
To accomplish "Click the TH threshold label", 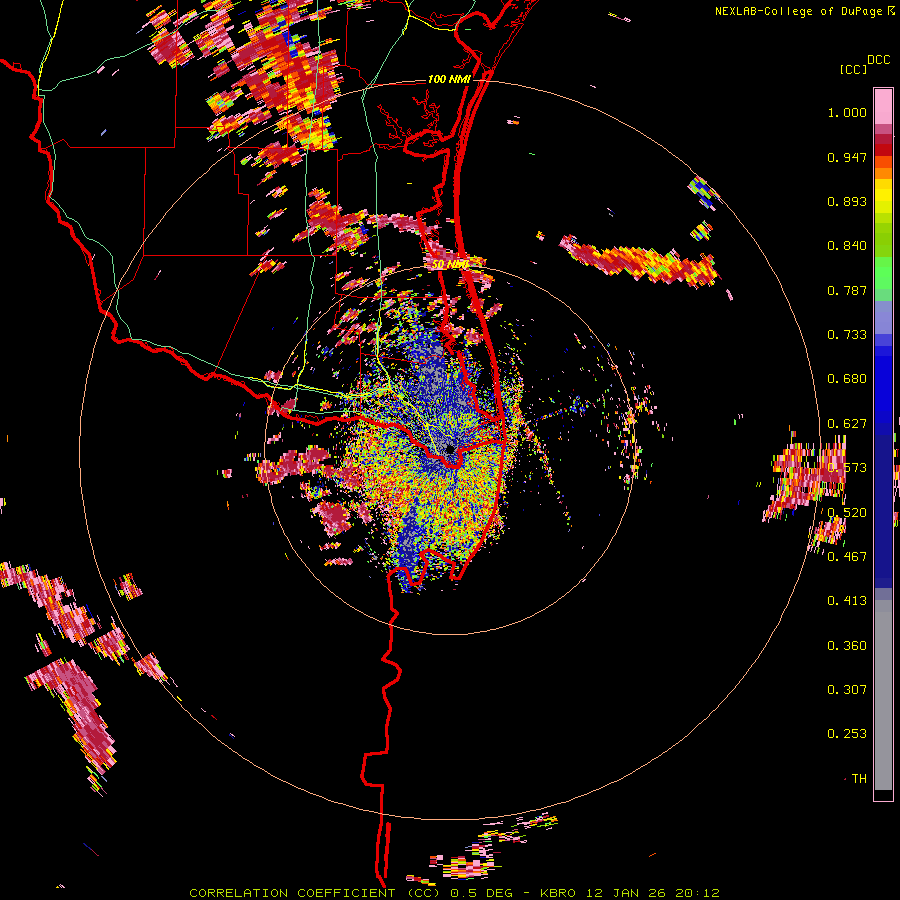I will tap(859, 778).
